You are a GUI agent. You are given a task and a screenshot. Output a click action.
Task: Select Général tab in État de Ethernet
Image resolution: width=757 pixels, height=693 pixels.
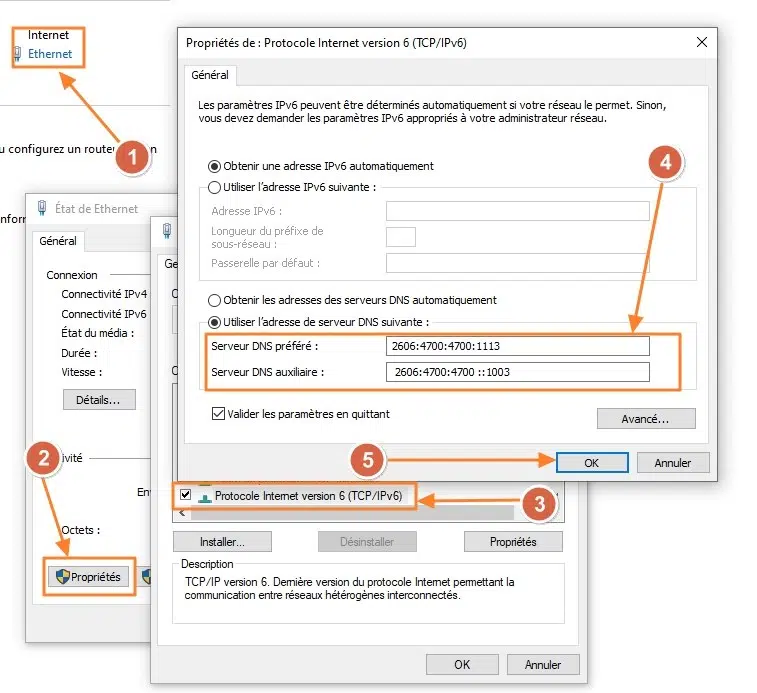pos(58,241)
